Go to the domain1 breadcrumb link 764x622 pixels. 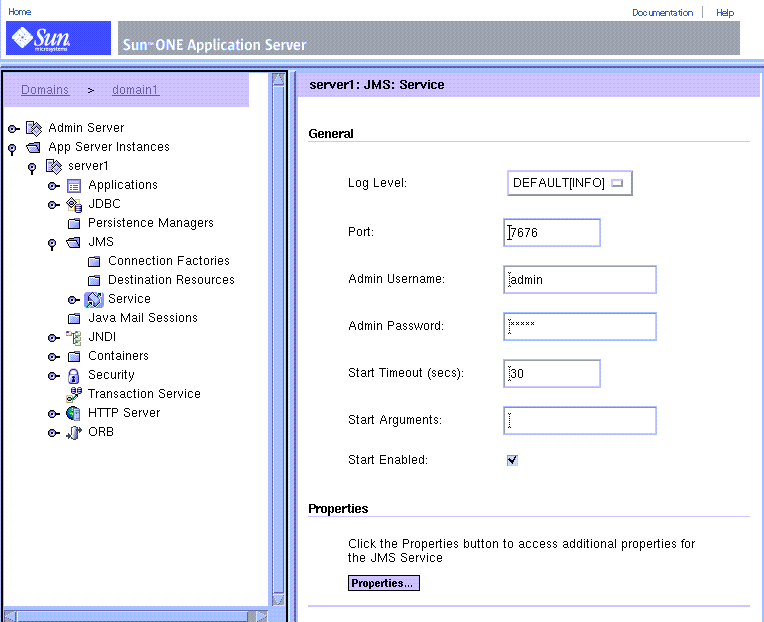pos(135,90)
